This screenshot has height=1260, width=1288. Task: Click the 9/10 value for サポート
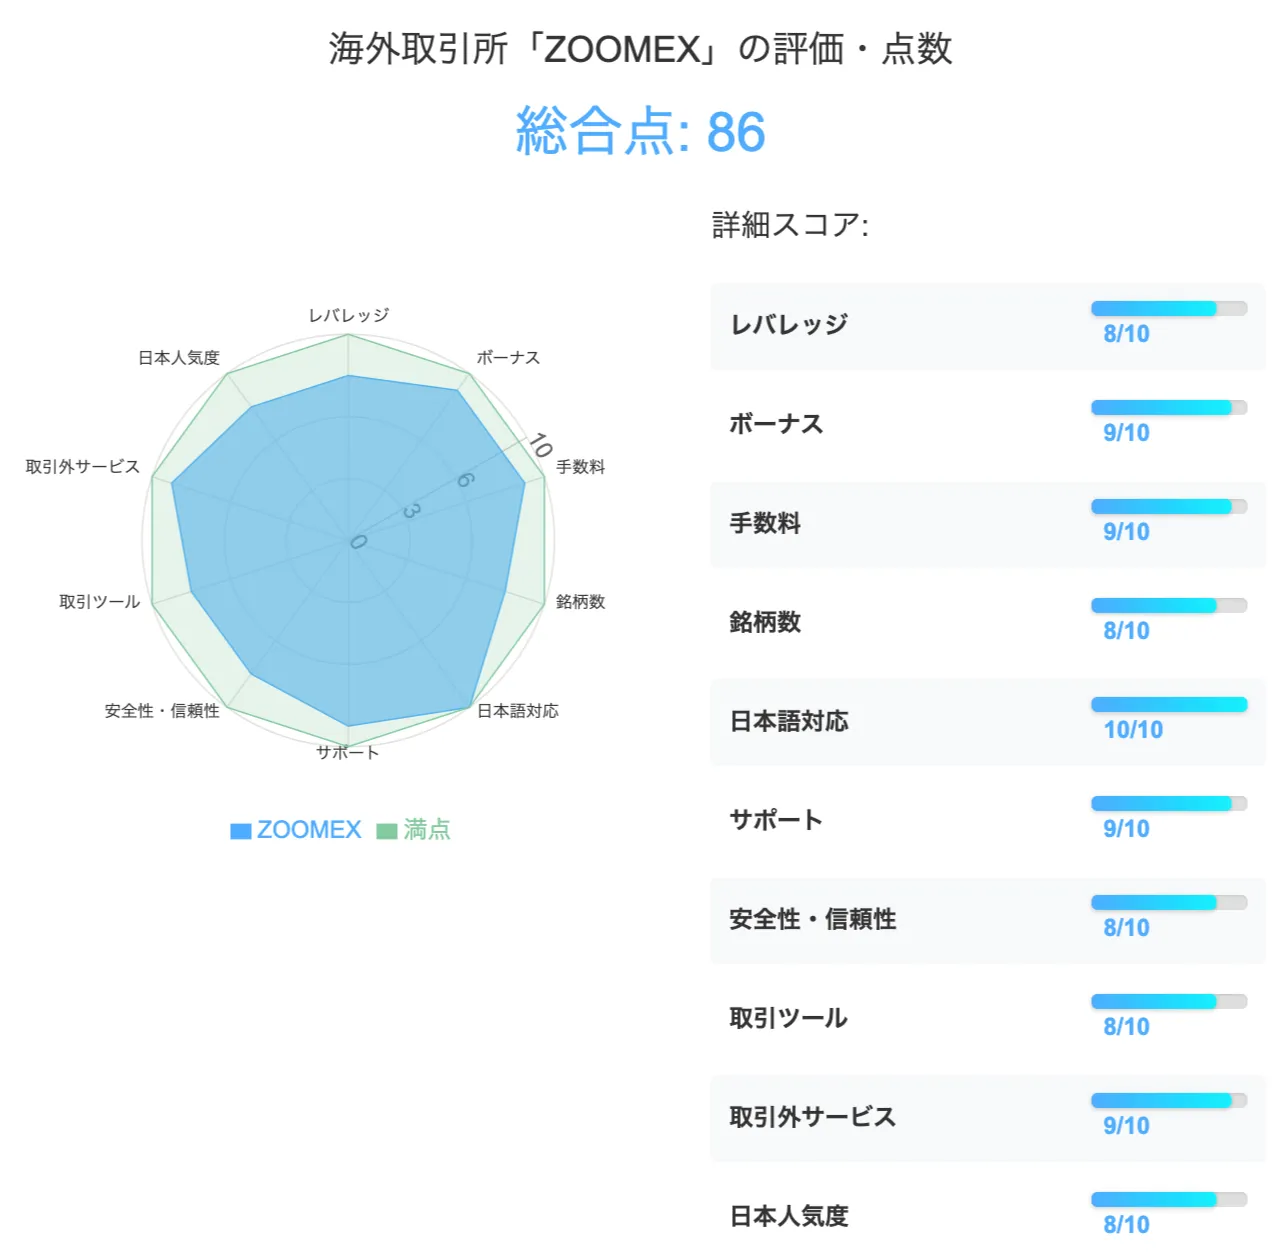(x=1127, y=829)
